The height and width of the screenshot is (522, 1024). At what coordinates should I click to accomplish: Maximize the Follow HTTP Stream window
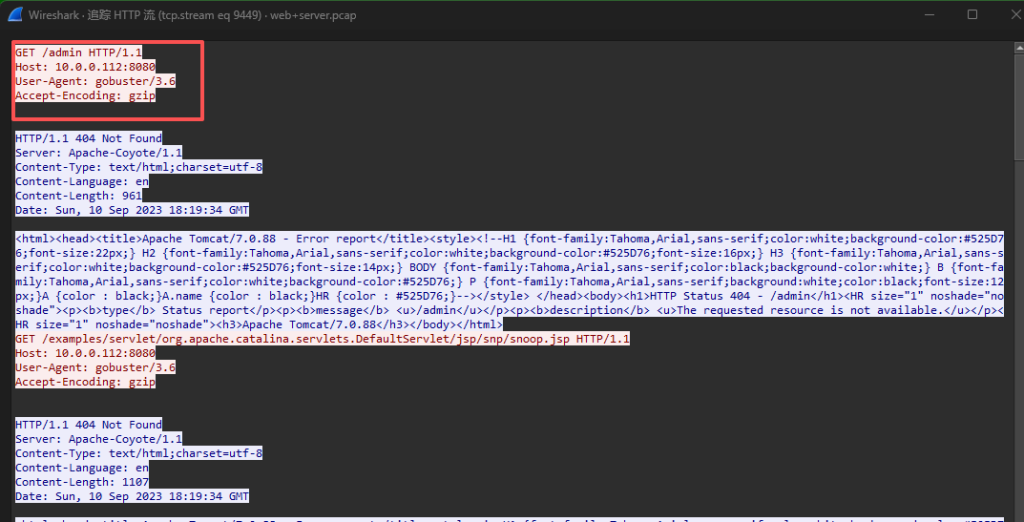(x=972, y=15)
